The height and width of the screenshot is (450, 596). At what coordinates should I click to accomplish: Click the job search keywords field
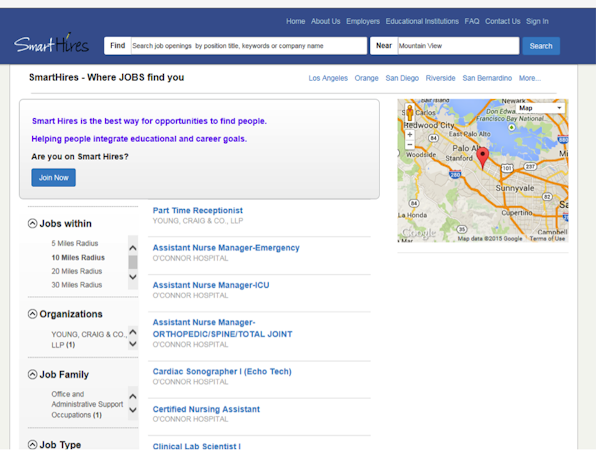249,46
